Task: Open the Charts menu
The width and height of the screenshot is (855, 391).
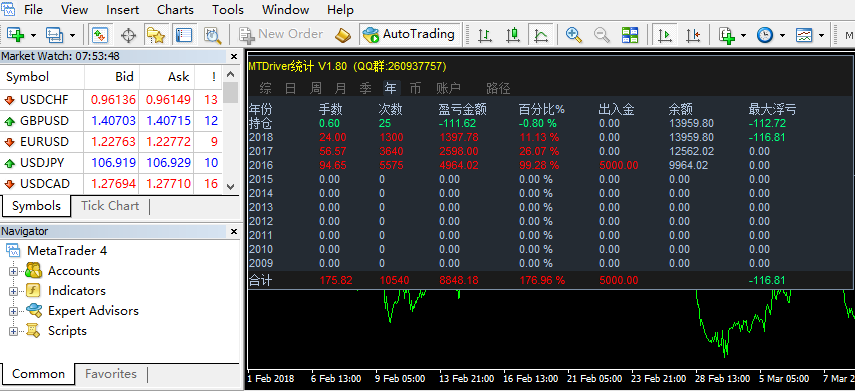Action: (175, 10)
